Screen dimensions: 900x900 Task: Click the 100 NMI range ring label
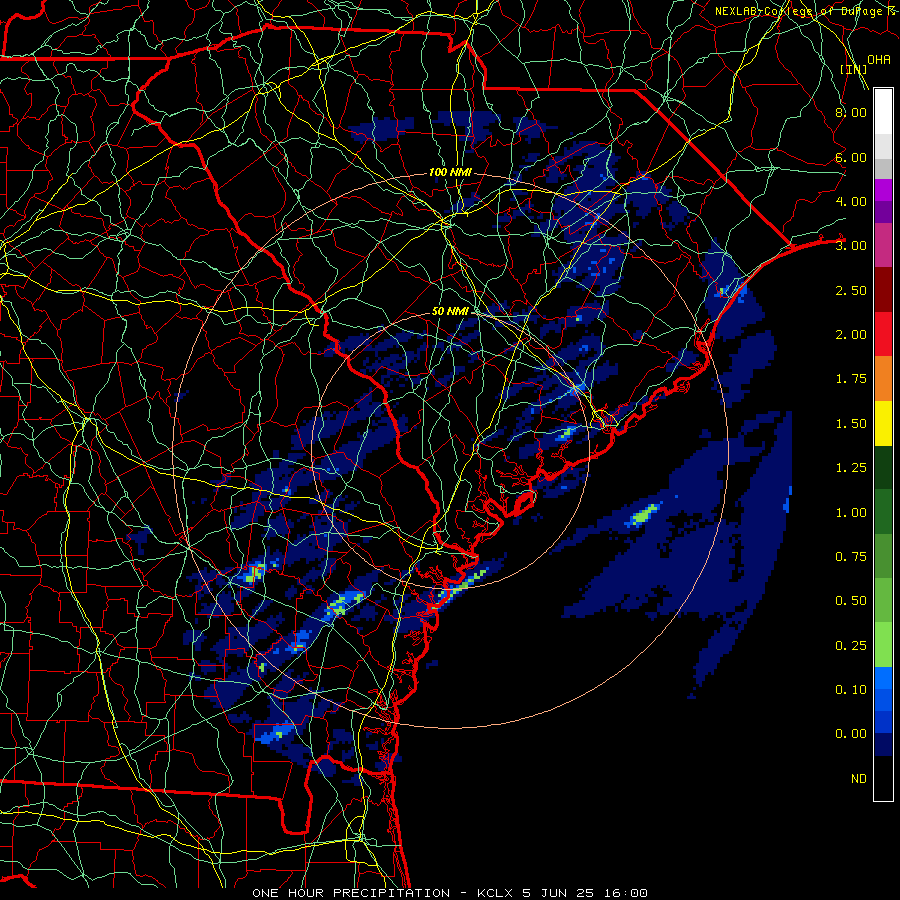click(x=451, y=172)
